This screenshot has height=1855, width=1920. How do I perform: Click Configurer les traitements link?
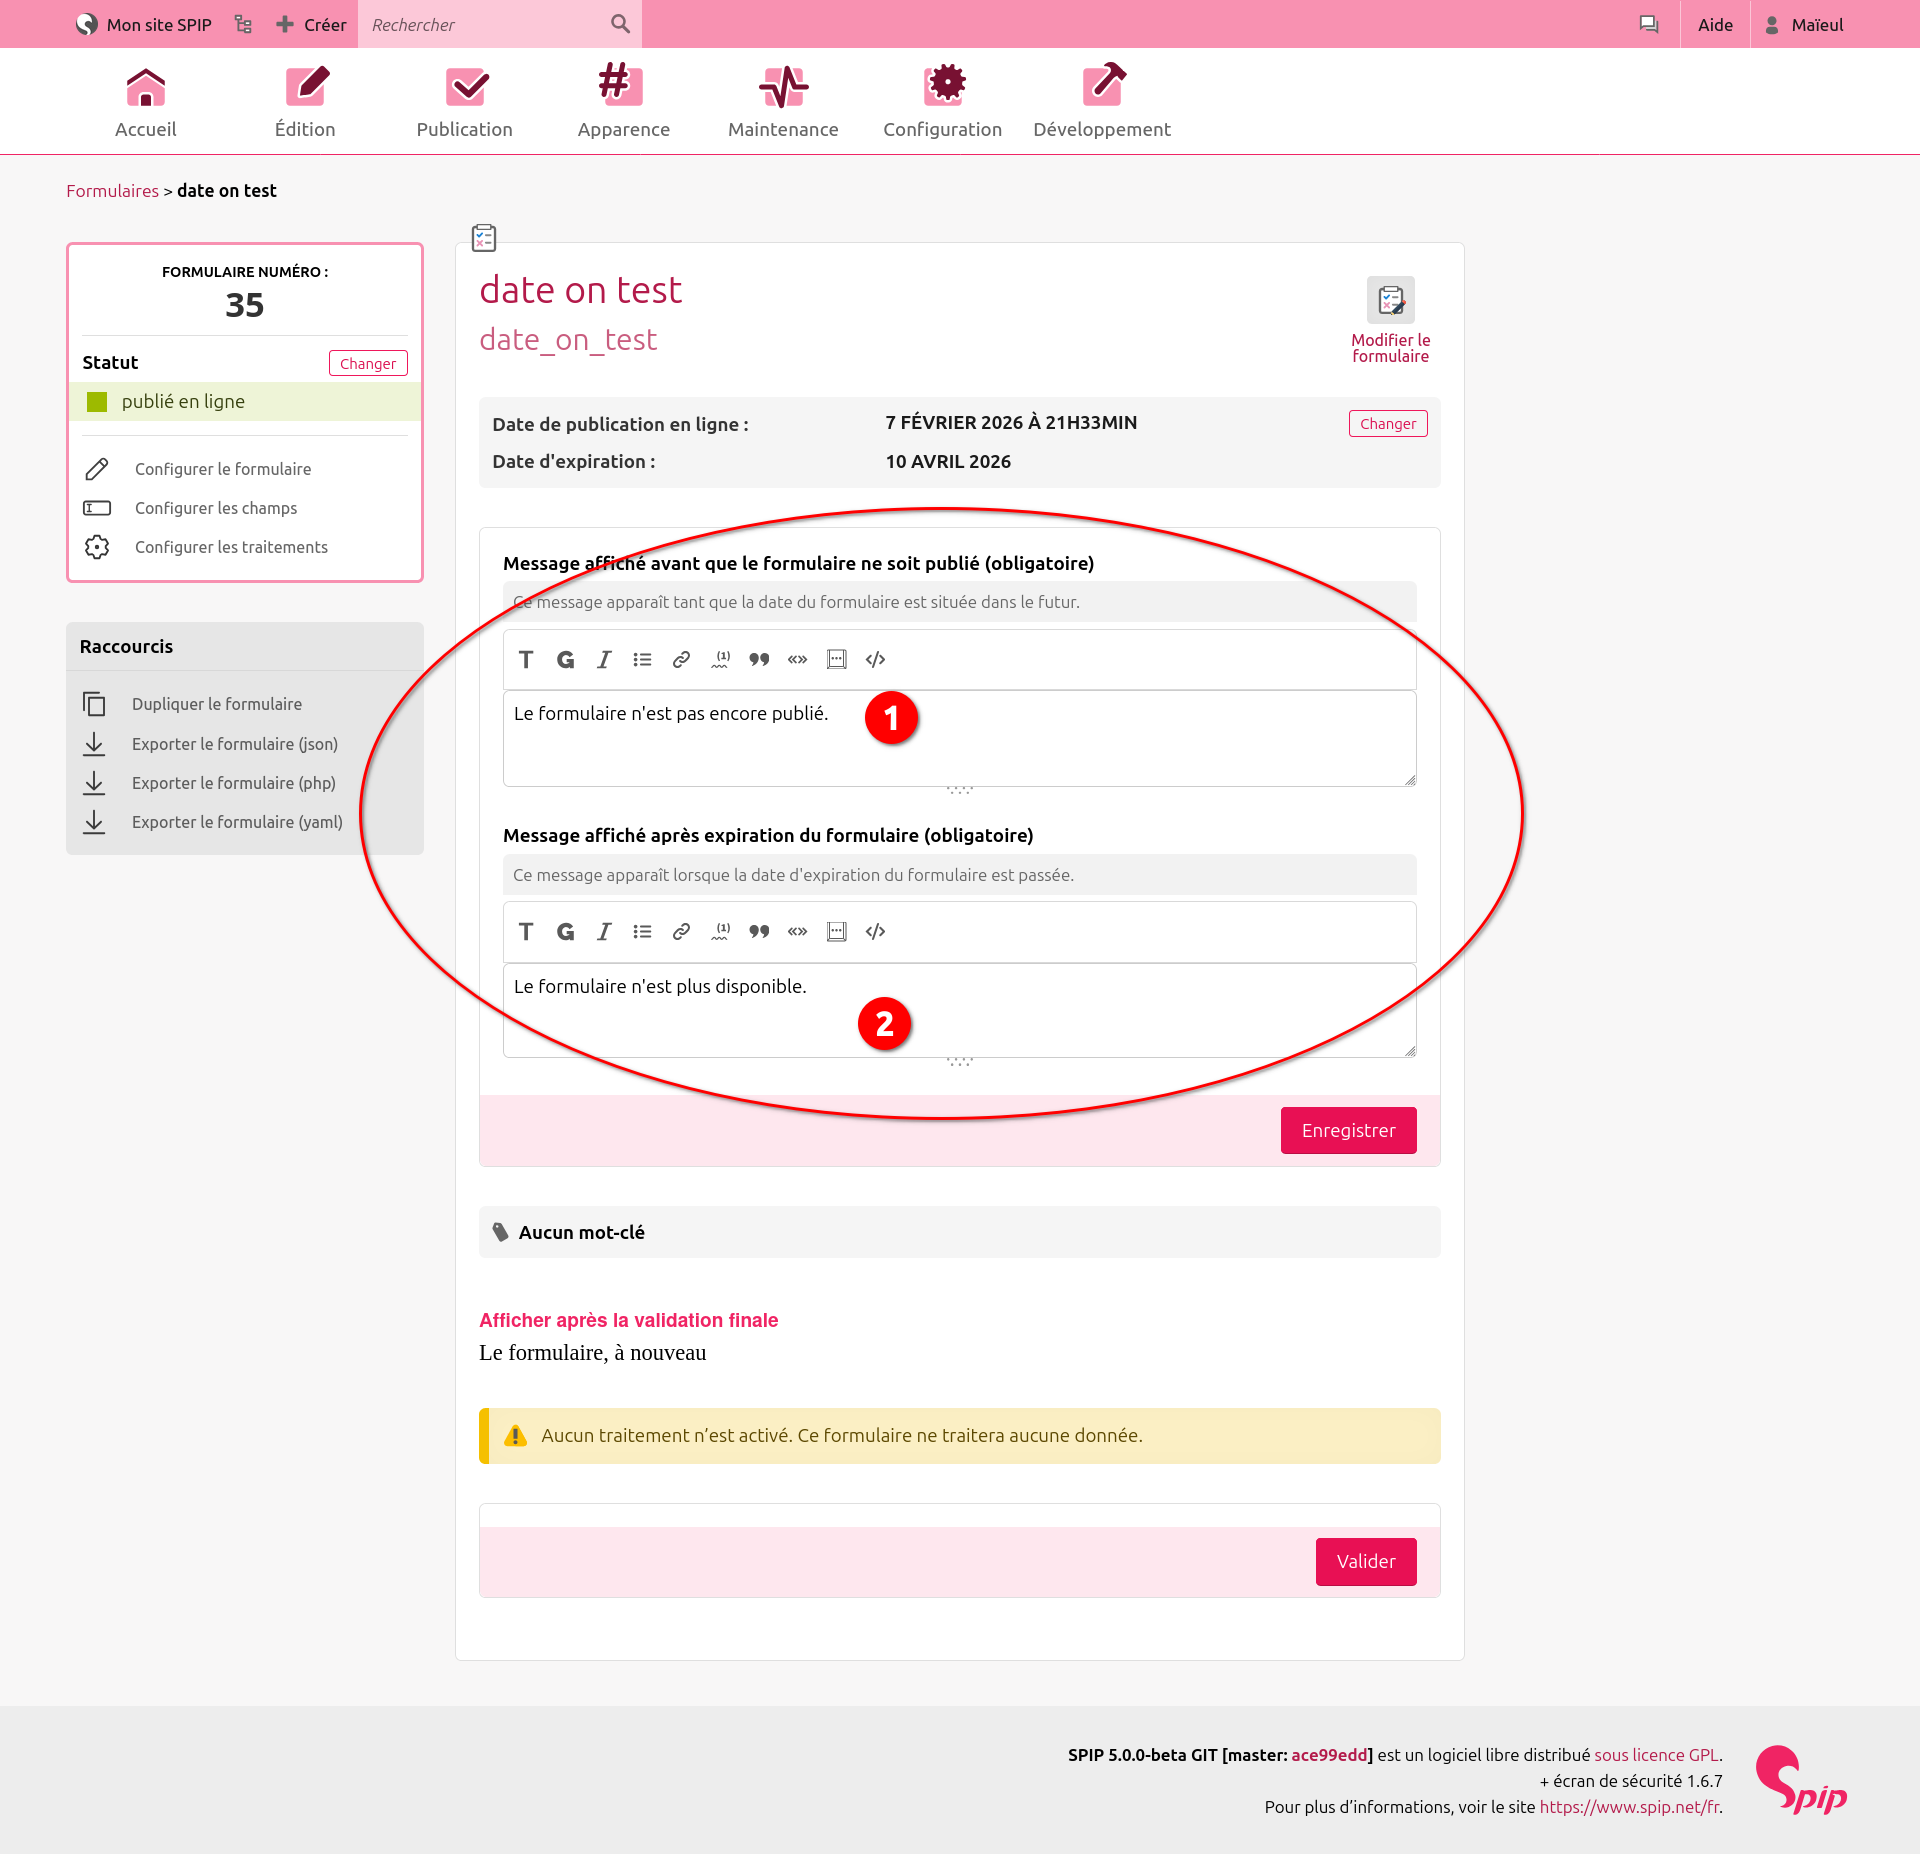[231, 547]
